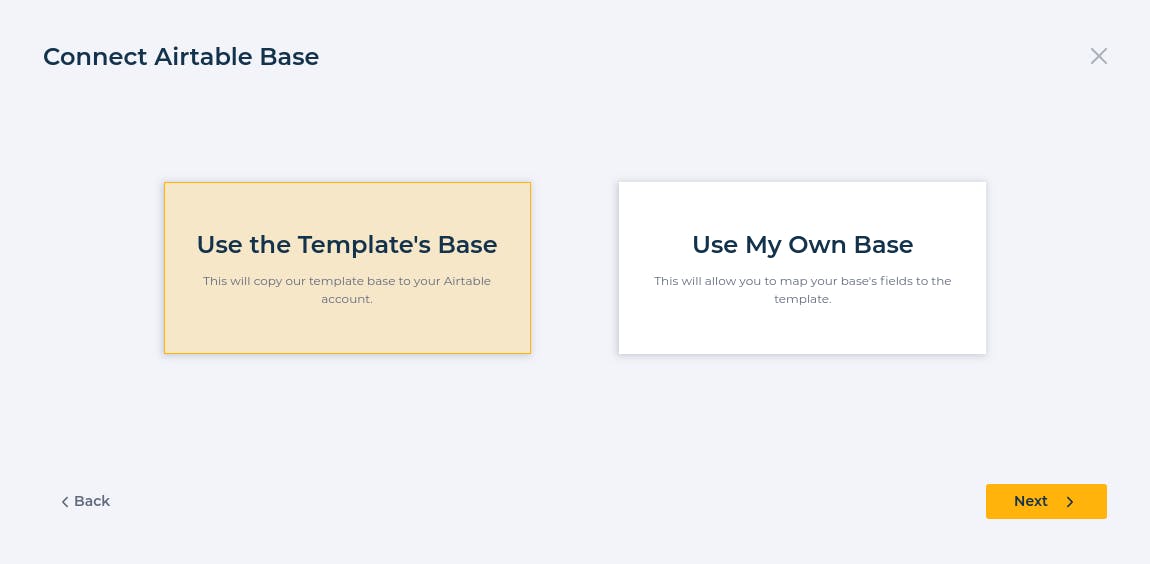Click the word Back at bottom left

click(92, 501)
